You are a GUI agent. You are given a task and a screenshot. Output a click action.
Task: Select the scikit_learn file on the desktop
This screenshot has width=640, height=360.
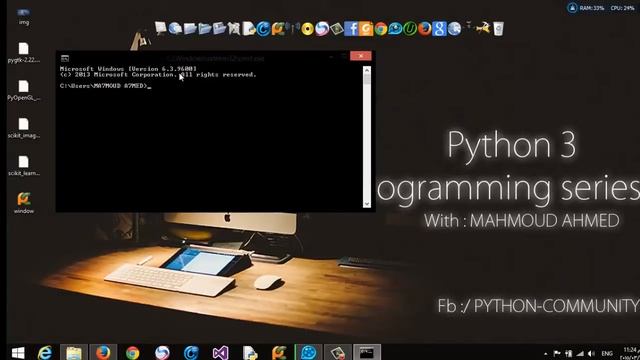tap(24, 165)
